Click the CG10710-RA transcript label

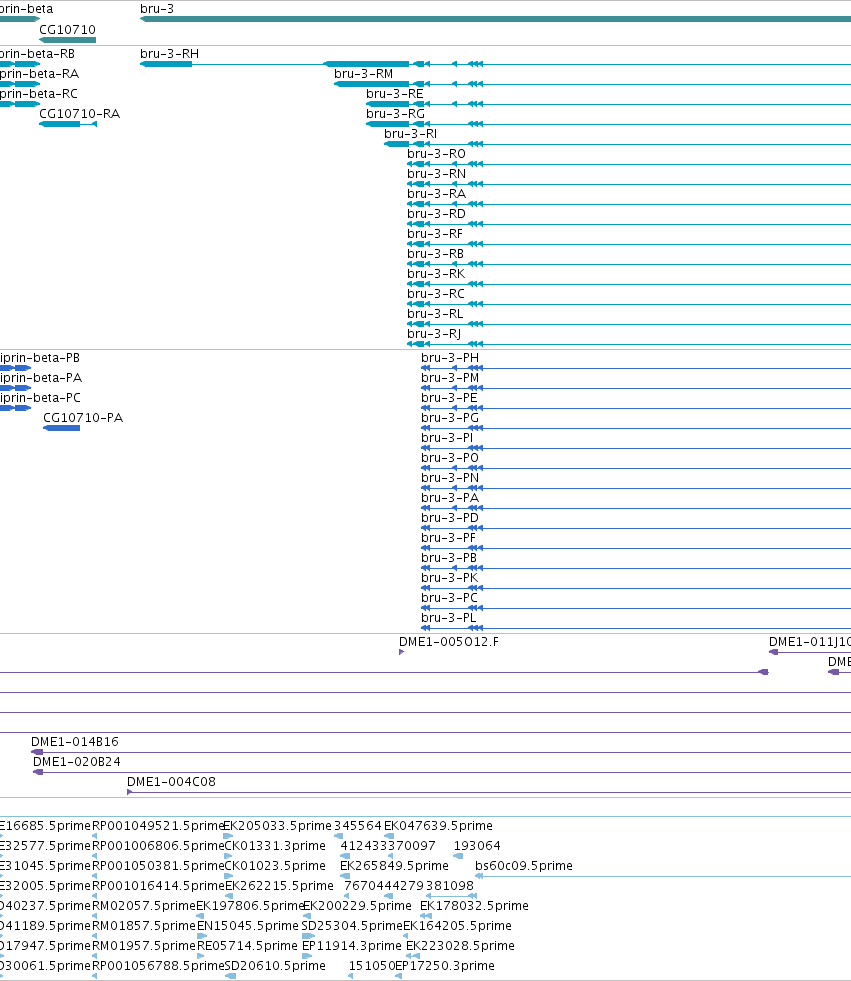click(x=79, y=114)
